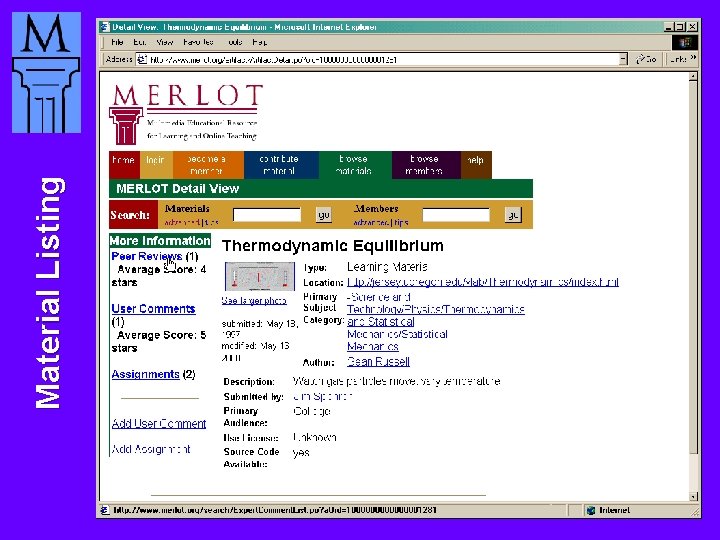Viewport: 720px width, 540px height.
Task: Click the MERLOT column logo on page
Action: pyautogui.click(x=125, y=125)
